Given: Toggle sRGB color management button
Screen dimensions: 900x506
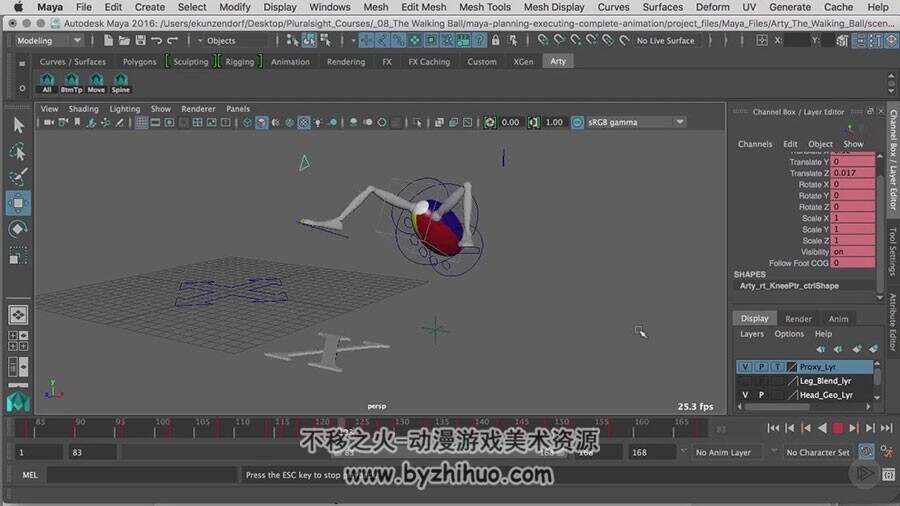Looking at the screenshot, I should 577,122.
